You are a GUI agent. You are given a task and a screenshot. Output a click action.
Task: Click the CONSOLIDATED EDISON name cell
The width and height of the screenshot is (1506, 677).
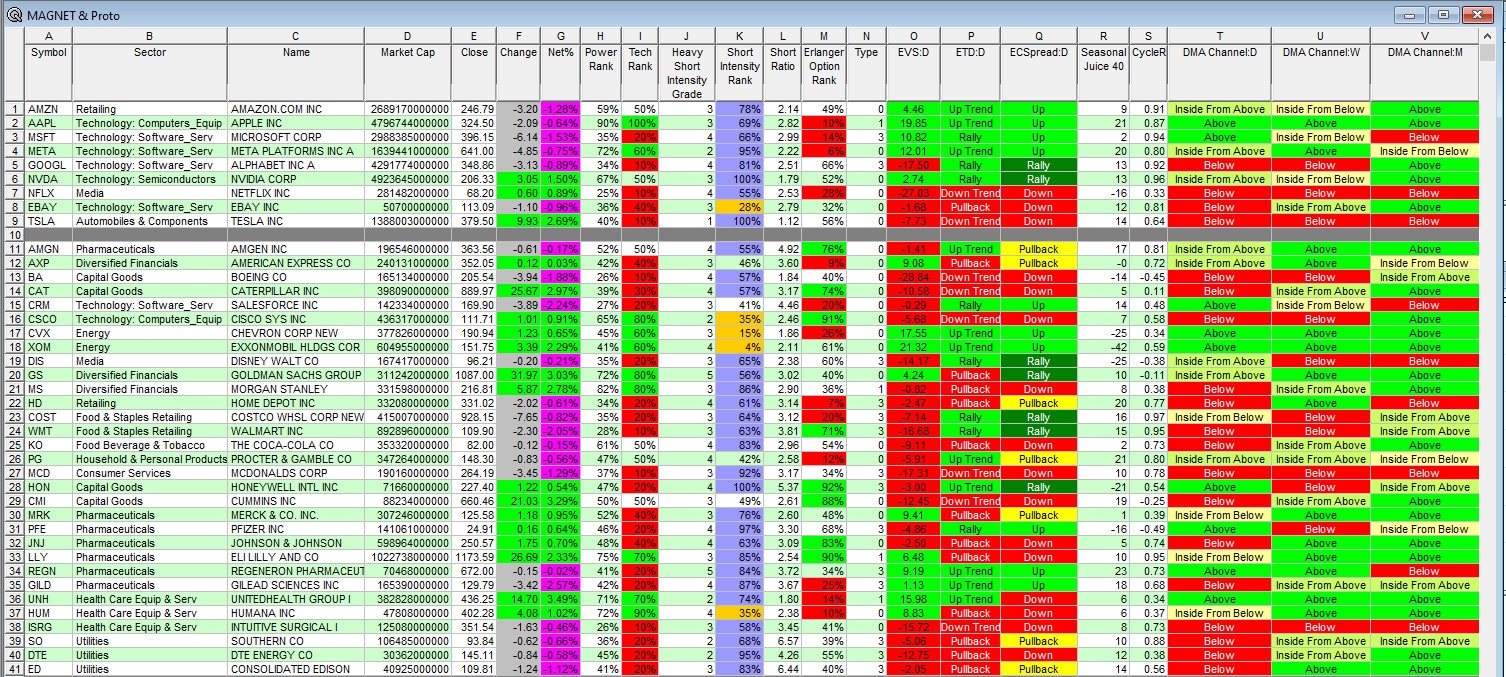(296, 669)
